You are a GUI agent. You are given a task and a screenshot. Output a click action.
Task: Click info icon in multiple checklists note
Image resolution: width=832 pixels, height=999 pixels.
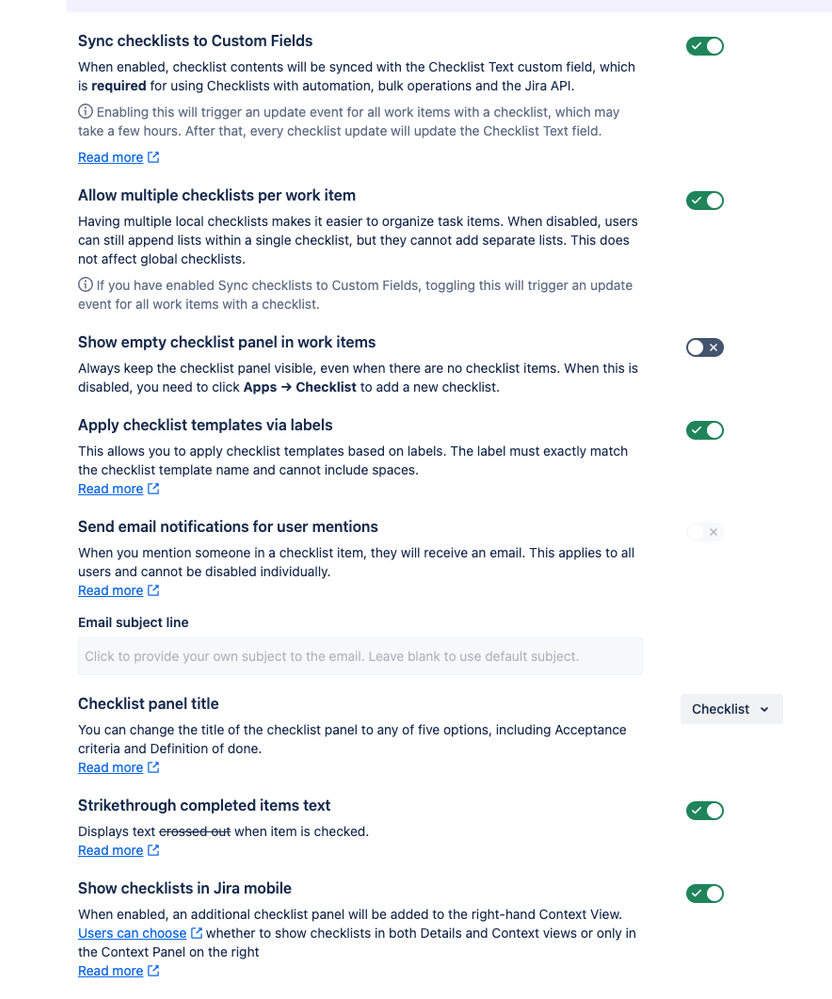click(x=85, y=285)
